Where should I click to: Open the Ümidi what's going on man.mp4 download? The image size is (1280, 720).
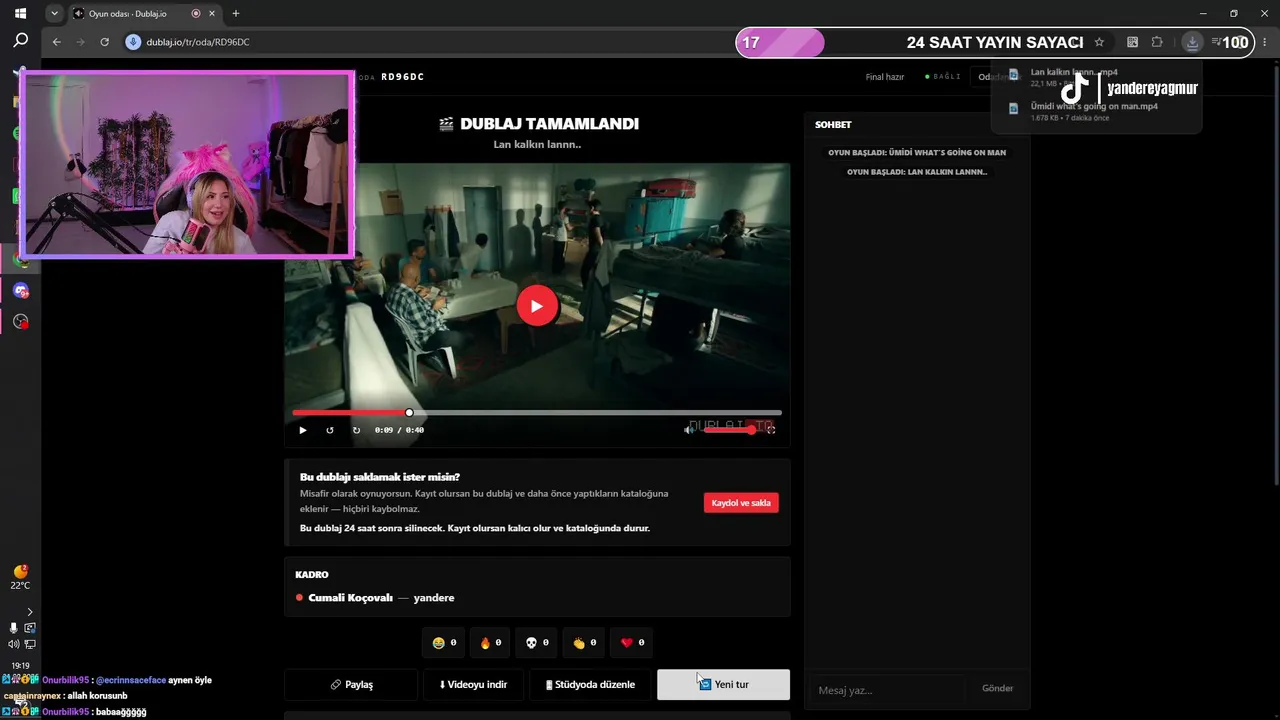1097,111
